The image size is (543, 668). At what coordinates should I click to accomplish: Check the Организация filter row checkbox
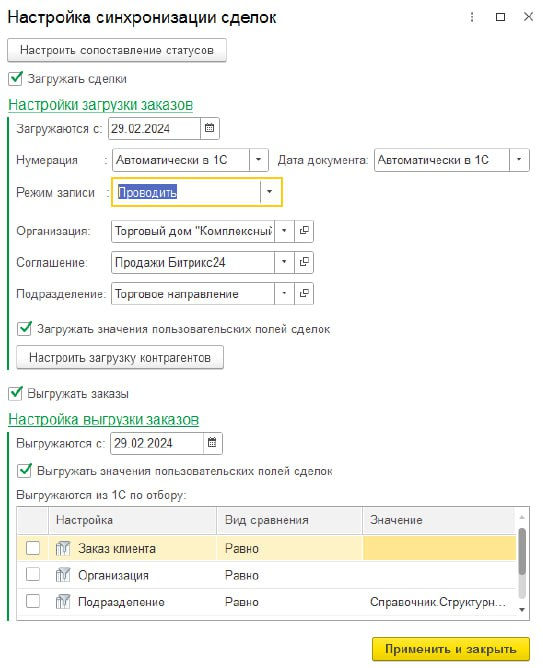(33, 575)
